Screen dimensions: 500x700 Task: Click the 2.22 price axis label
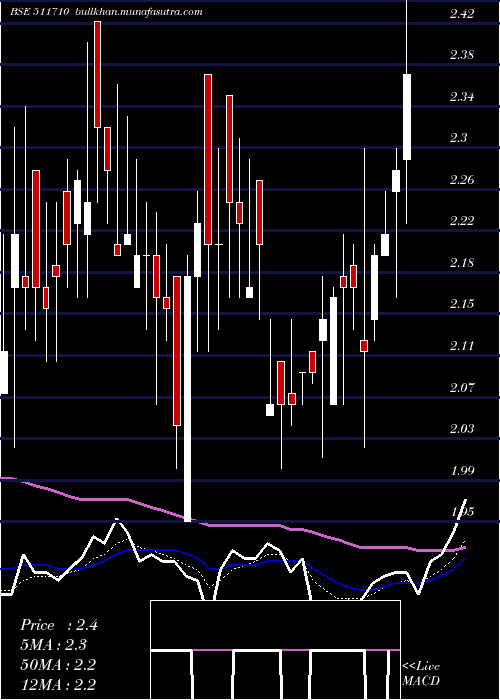point(462,221)
